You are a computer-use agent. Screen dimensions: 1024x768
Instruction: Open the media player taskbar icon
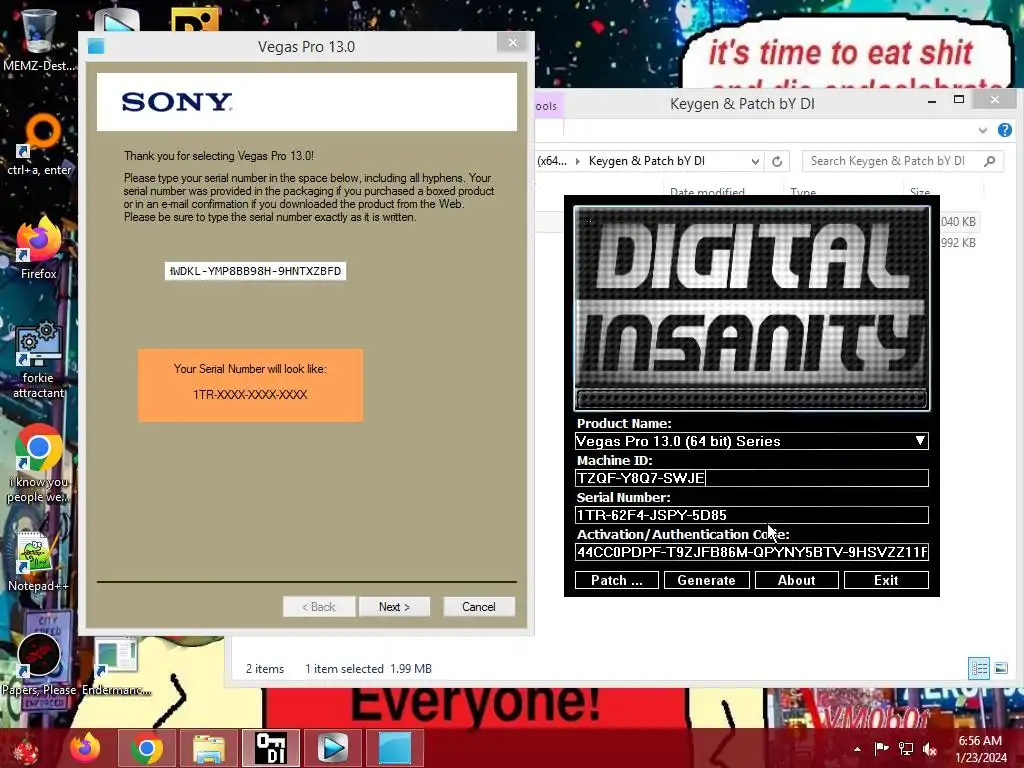(x=332, y=748)
